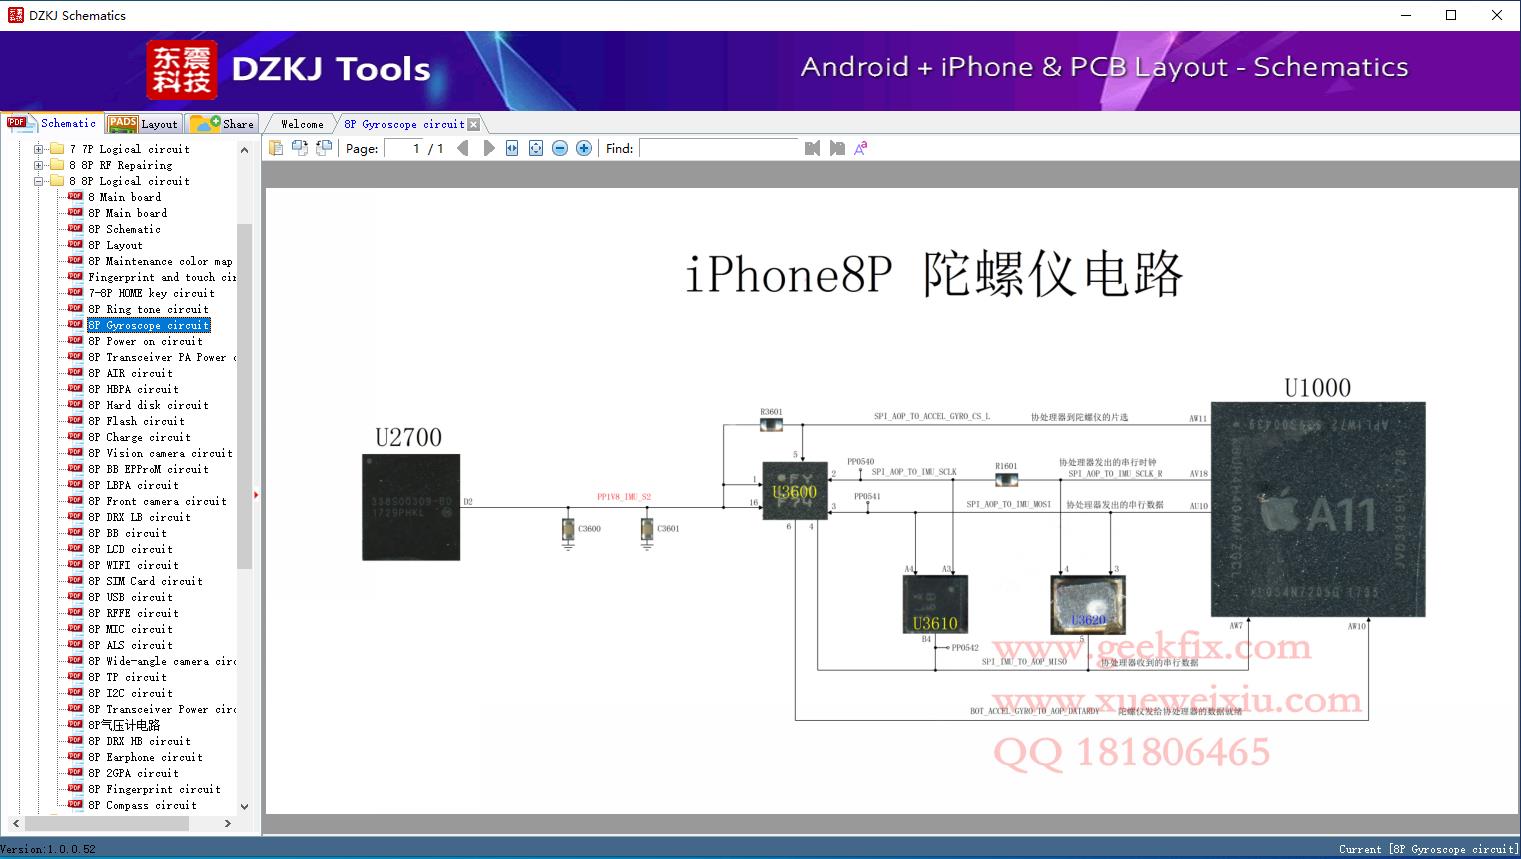The width and height of the screenshot is (1521, 859).
Task: Select the 8P Gyroscope circuit document tab
Action: click(404, 124)
